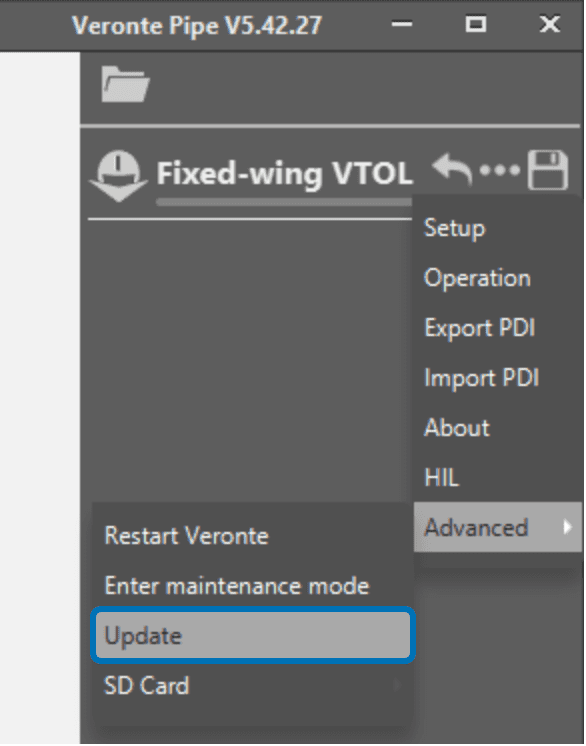This screenshot has width=586, height=746.
Task: Click the highlighted Update option
Action: [253, 635]
